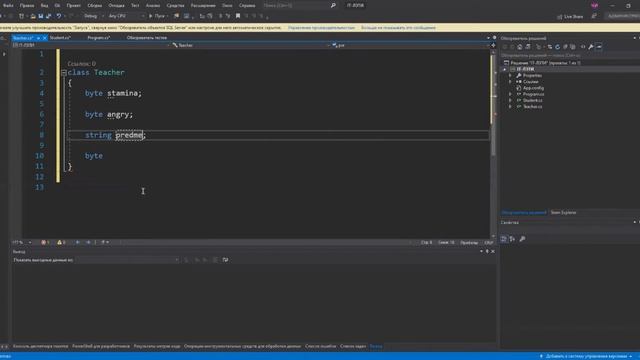Switch to the Team Explorer tab
Image resolution: width=640 pixels, height=360 pixels.
click(563, 213)
